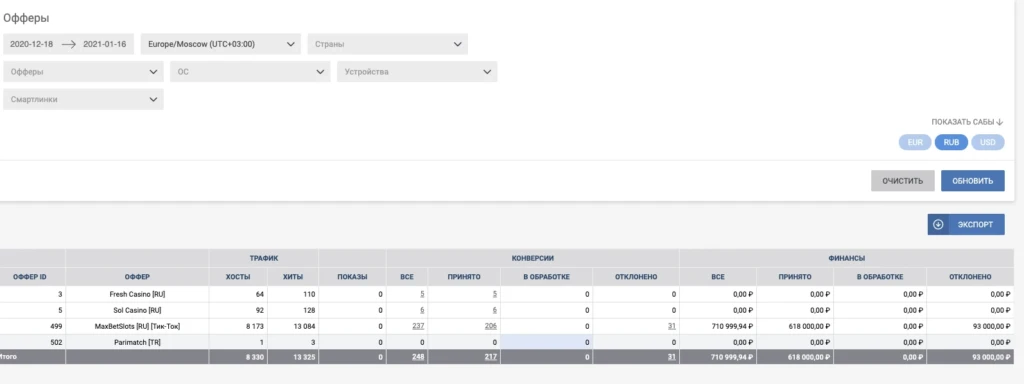1024x384 pixels.
Task: Open MaxBetSlots all conversions link 237
Action: pos(419,326)
